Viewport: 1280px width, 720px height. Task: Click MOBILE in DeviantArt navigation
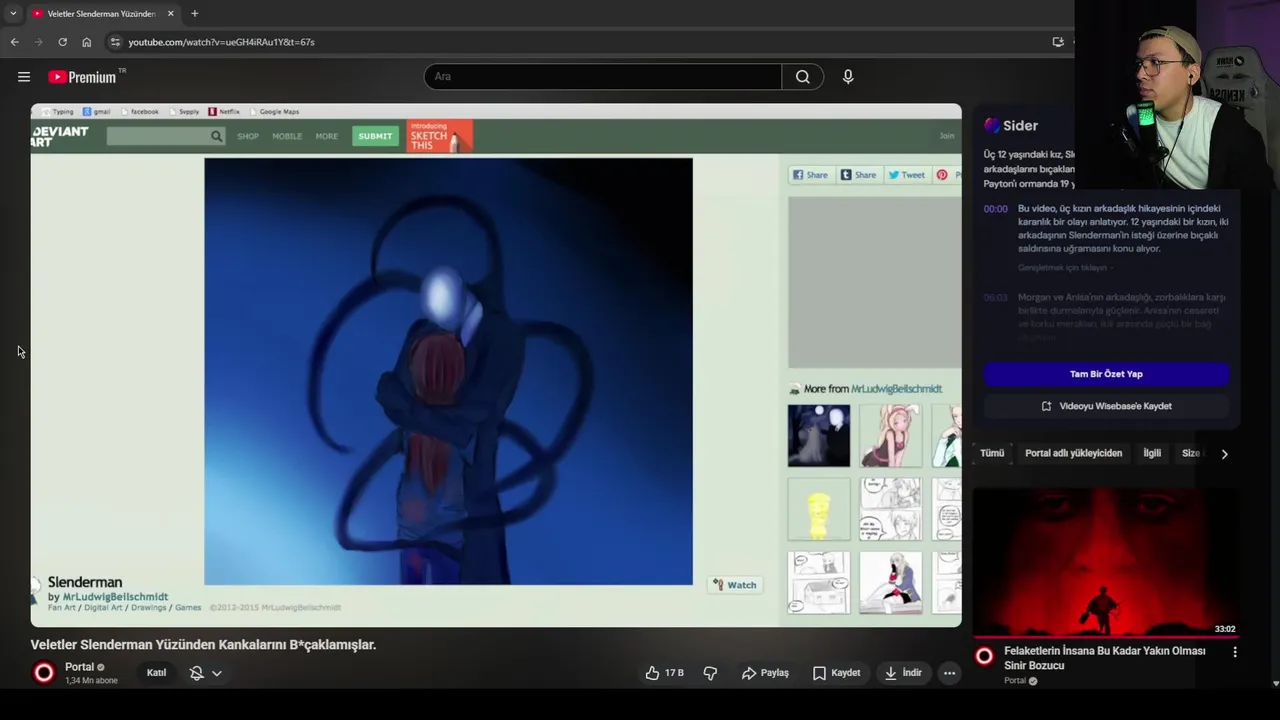click(287, 136)
